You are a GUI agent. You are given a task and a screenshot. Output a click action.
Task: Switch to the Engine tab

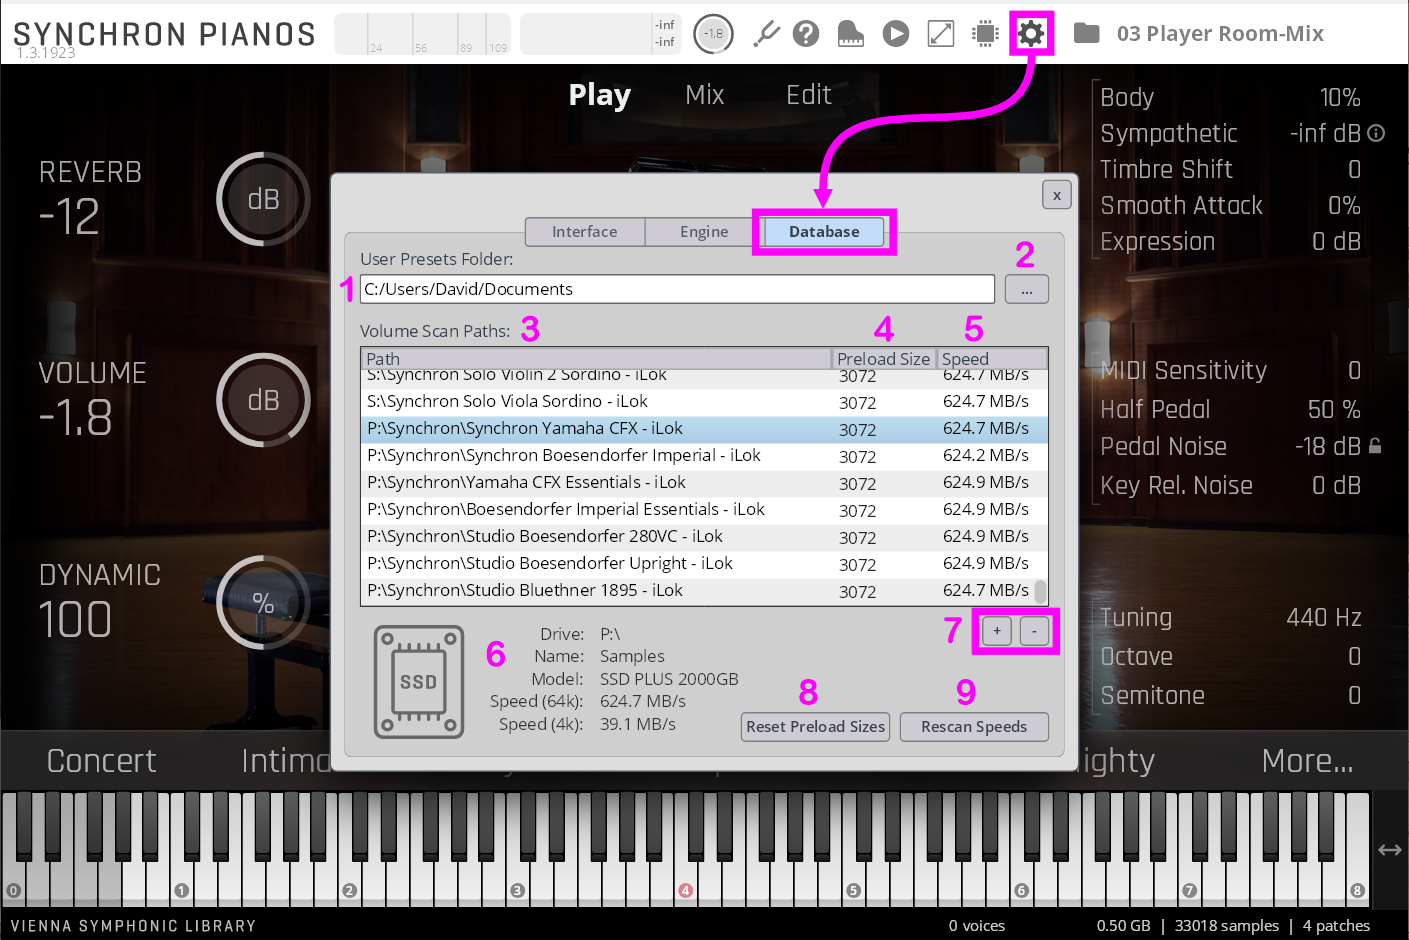704,232
